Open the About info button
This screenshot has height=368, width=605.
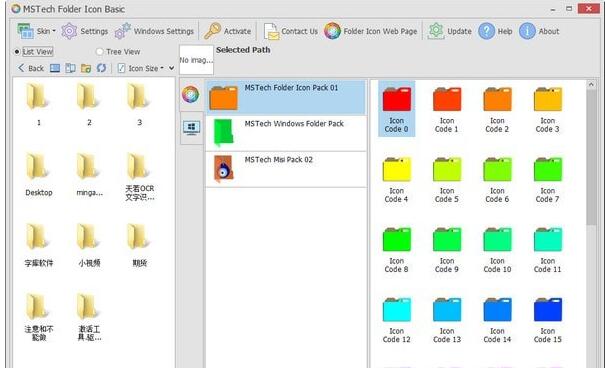click(x=539, y=31)
